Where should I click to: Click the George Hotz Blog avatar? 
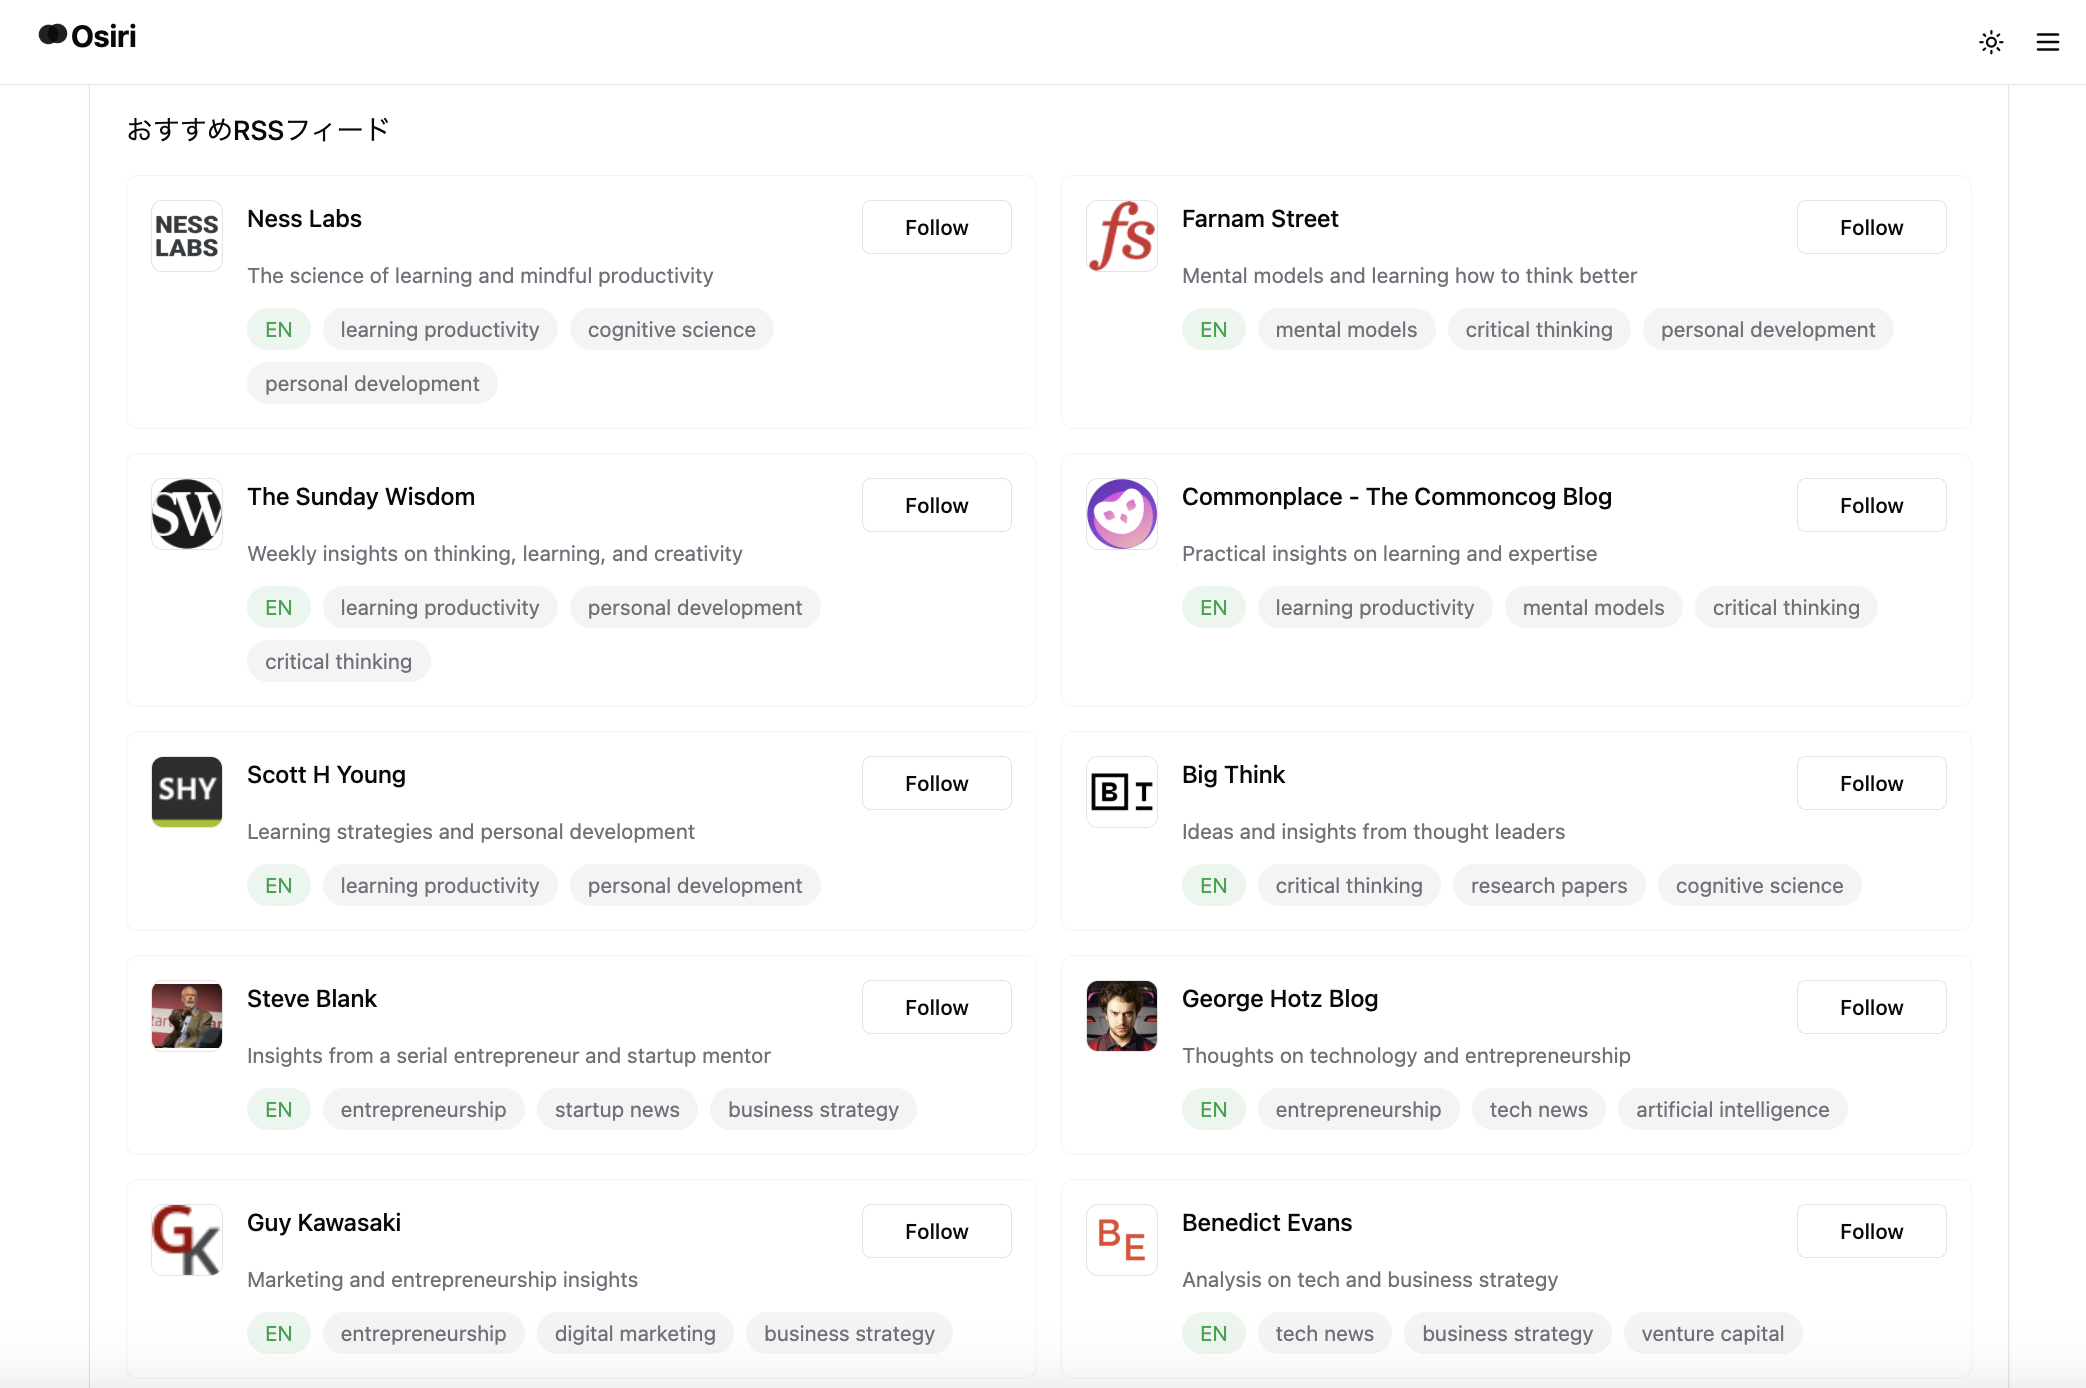(x=1122, y=1016)
